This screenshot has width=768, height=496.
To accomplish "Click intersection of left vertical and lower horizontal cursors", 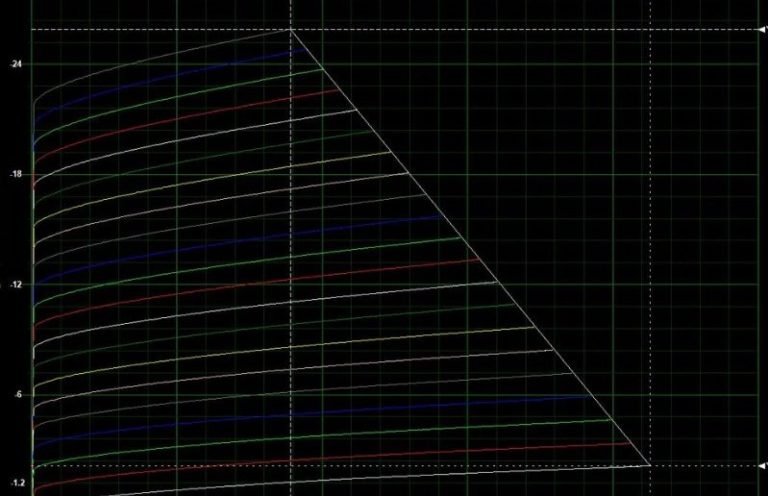I will point(291,465).
